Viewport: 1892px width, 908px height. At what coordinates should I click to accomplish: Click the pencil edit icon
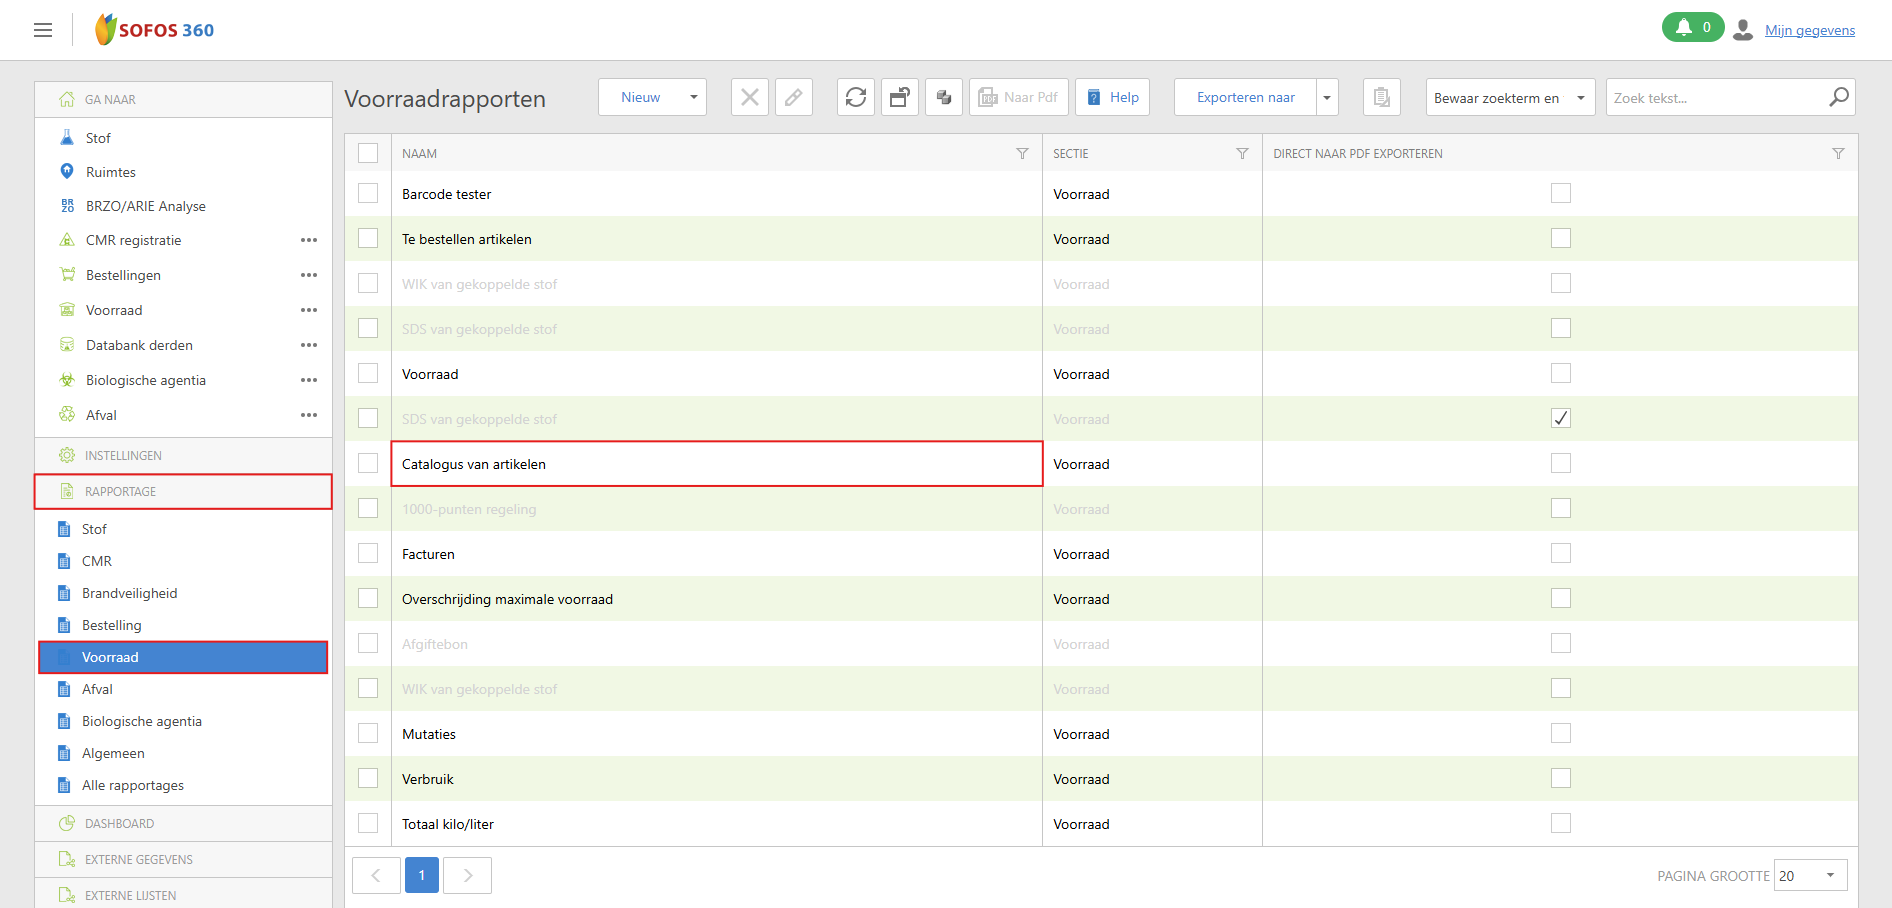tap(794, 97)
